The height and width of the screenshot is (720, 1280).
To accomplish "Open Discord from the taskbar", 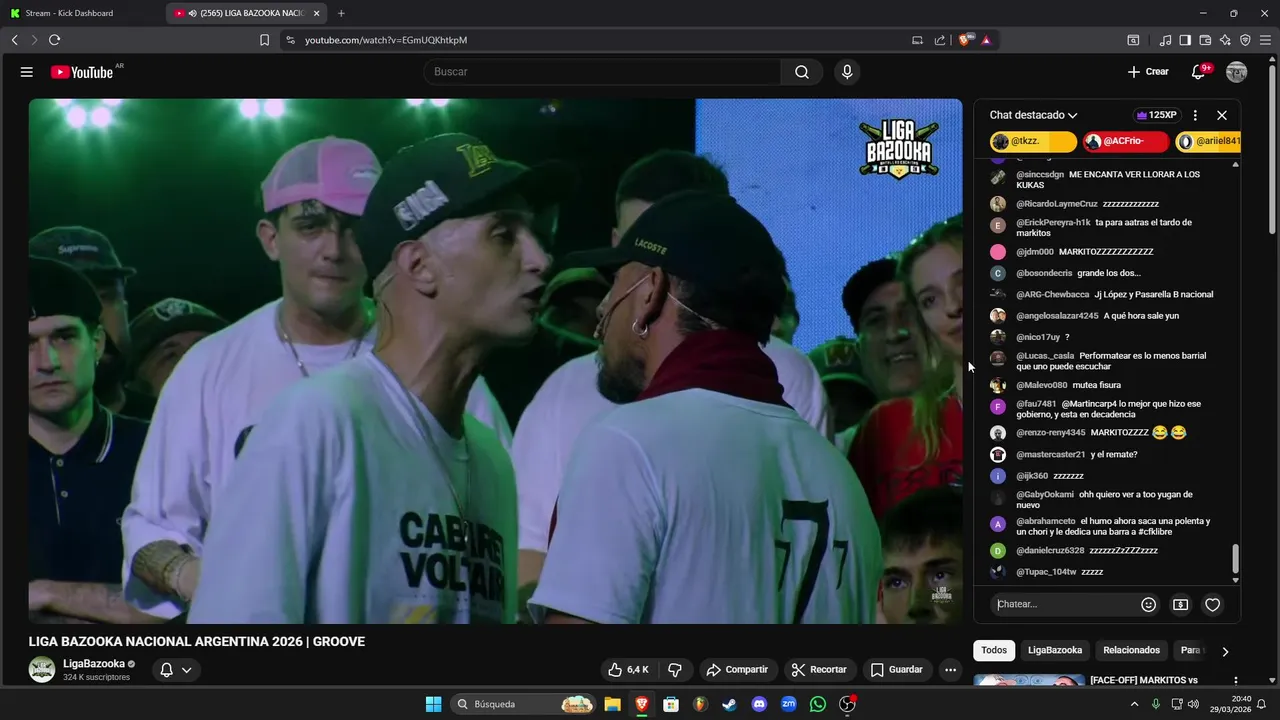I will [759, 704].
